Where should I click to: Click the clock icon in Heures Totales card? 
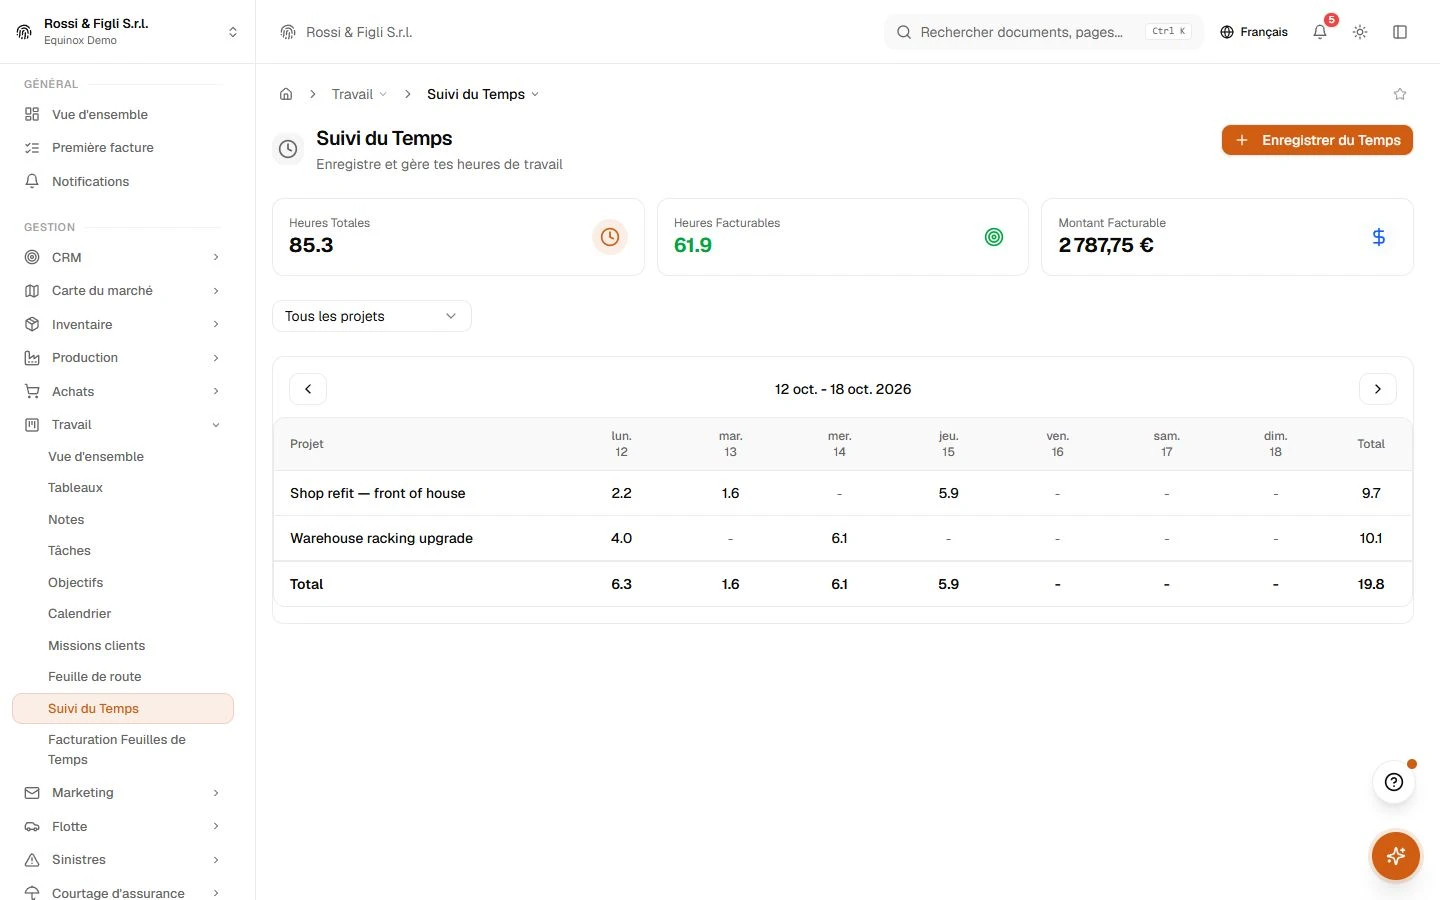click(610, 237)
